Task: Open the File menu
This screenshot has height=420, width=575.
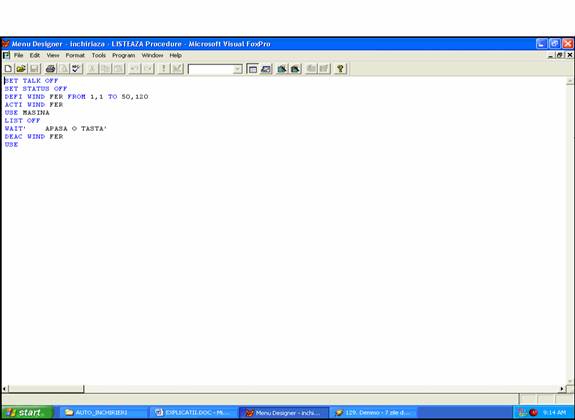Action: pyautogui.click(x=18, y=55)
